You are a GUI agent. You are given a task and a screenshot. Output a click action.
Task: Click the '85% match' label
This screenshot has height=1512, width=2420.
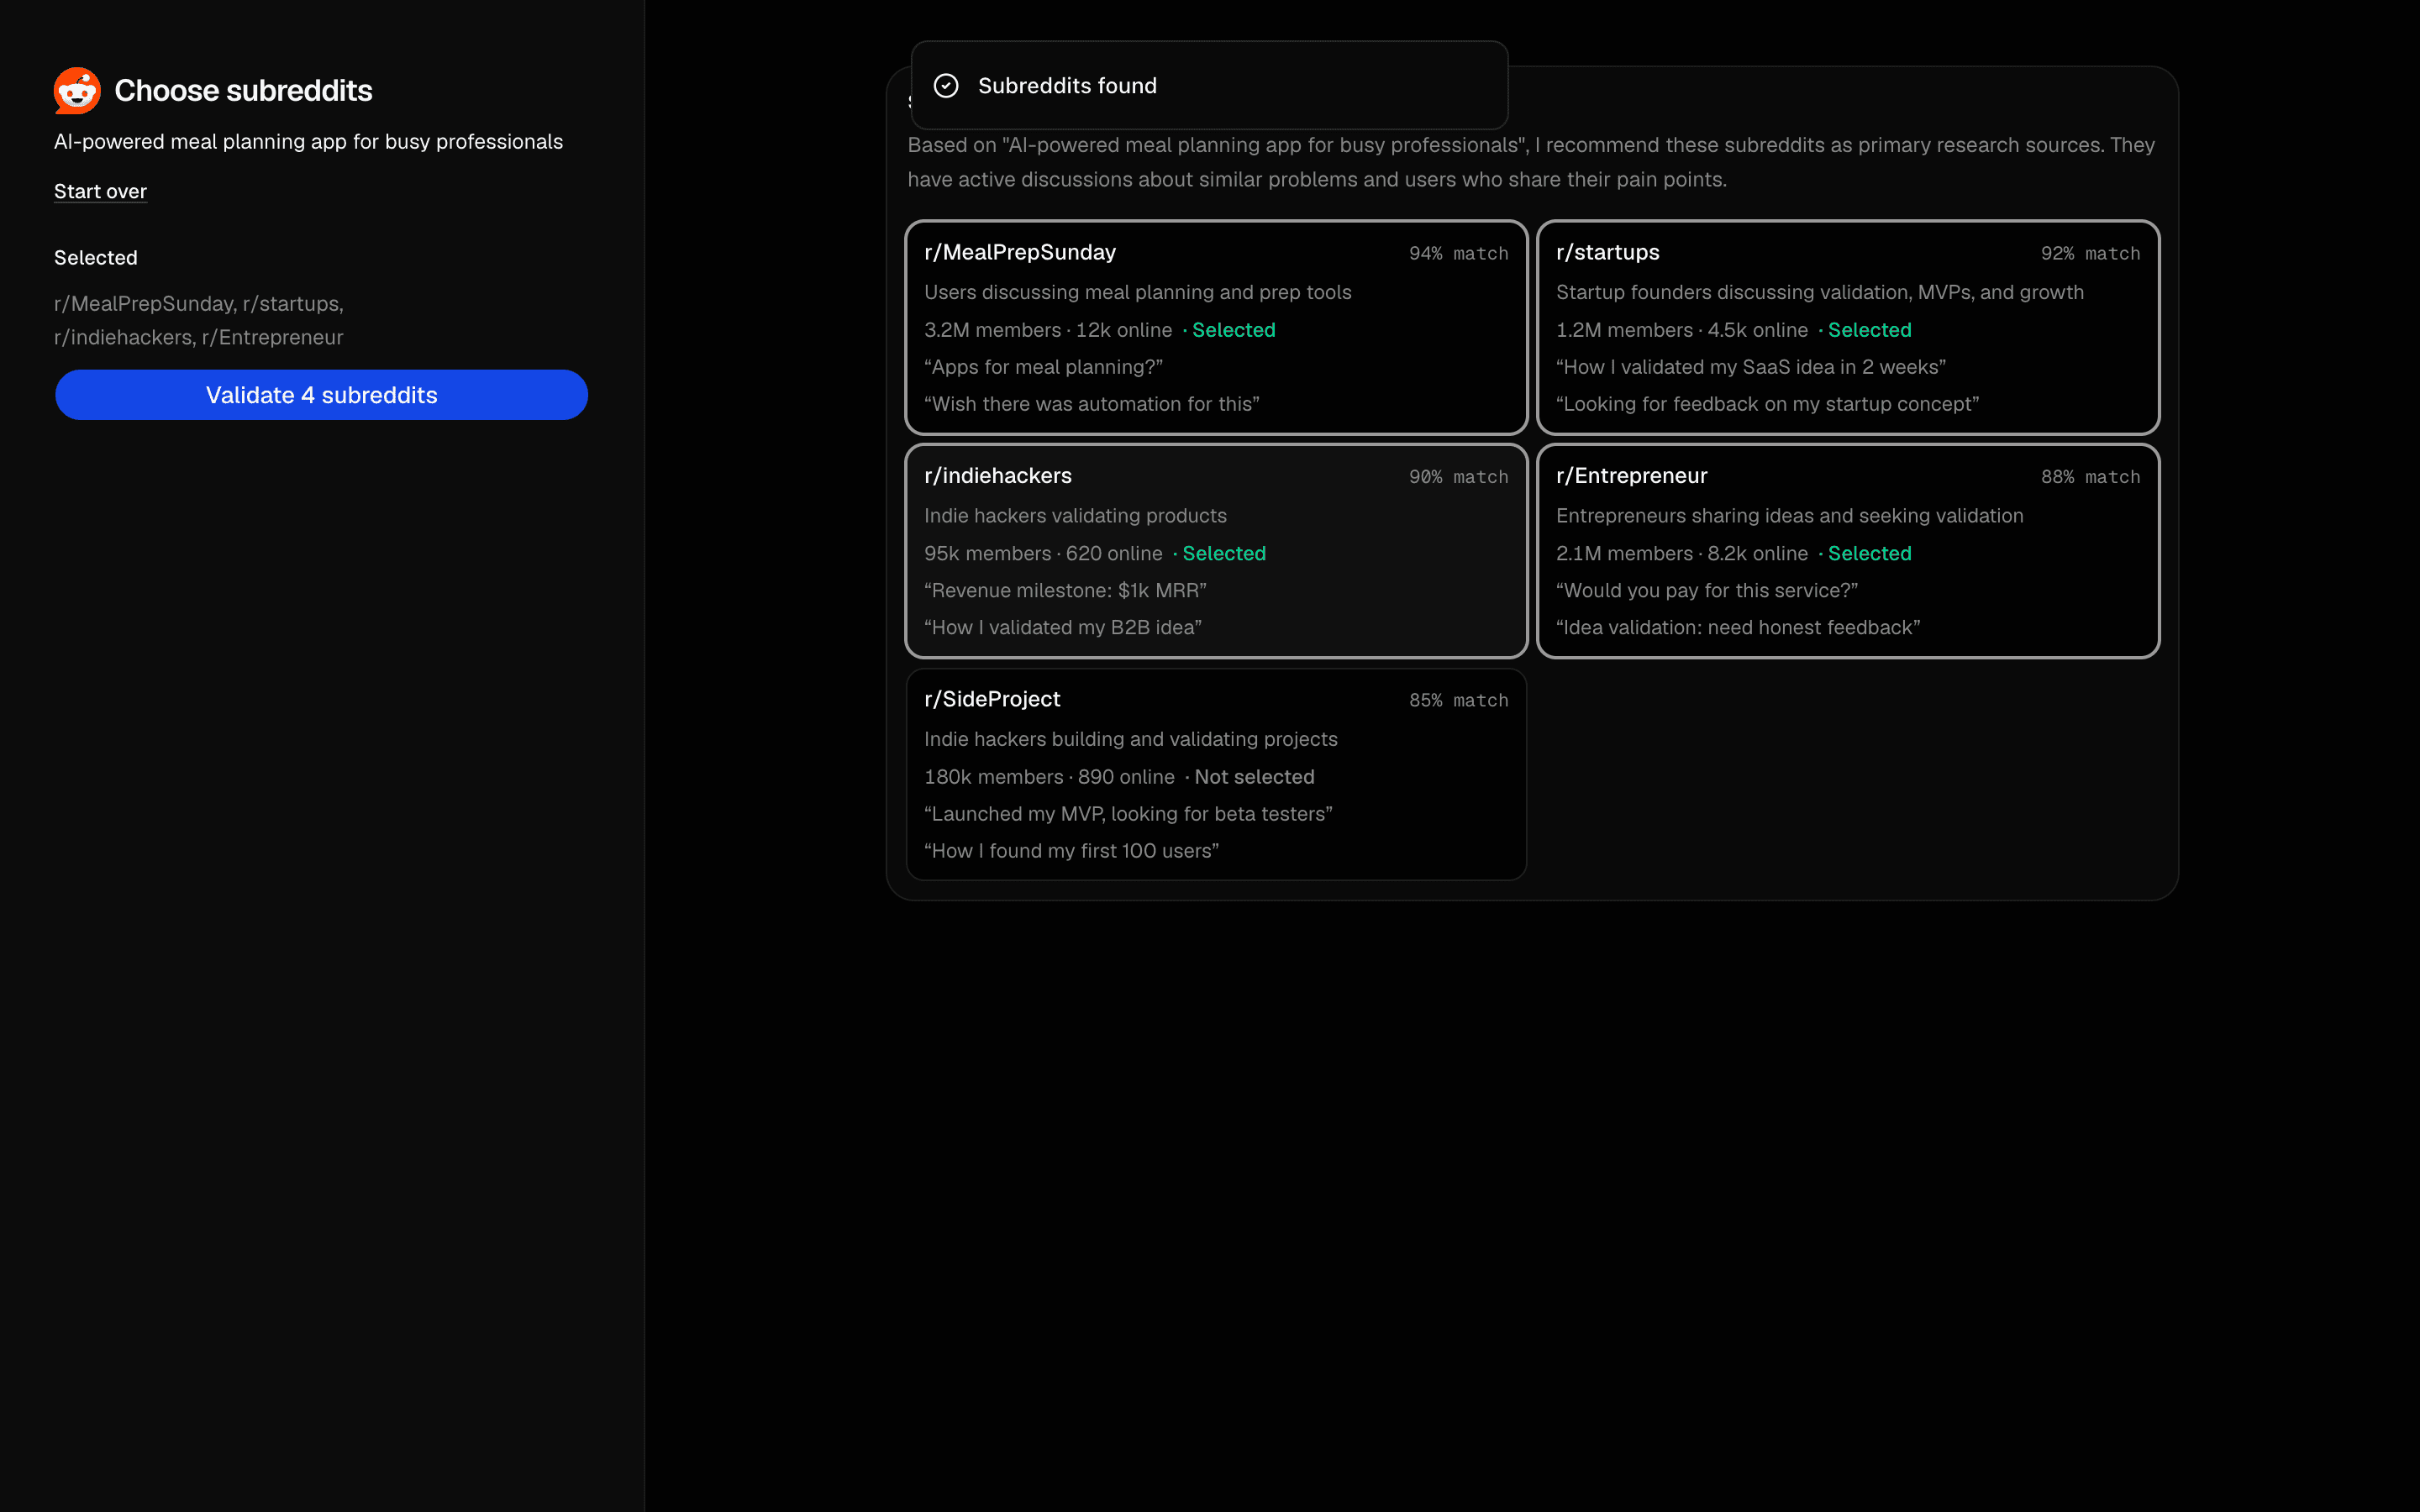[1458, 701]
